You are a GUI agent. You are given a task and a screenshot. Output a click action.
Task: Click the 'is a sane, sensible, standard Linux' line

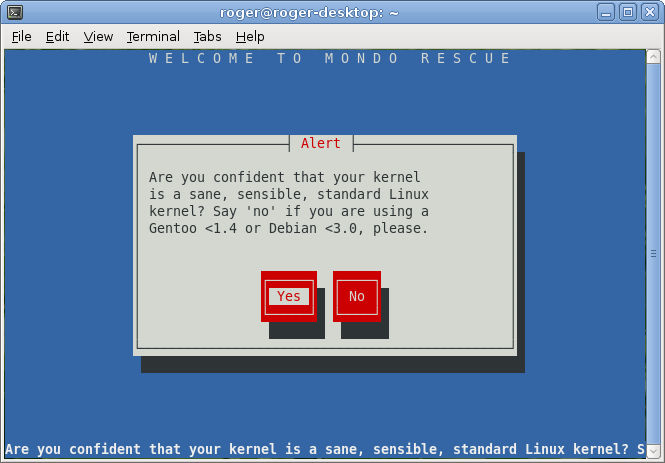288,194
